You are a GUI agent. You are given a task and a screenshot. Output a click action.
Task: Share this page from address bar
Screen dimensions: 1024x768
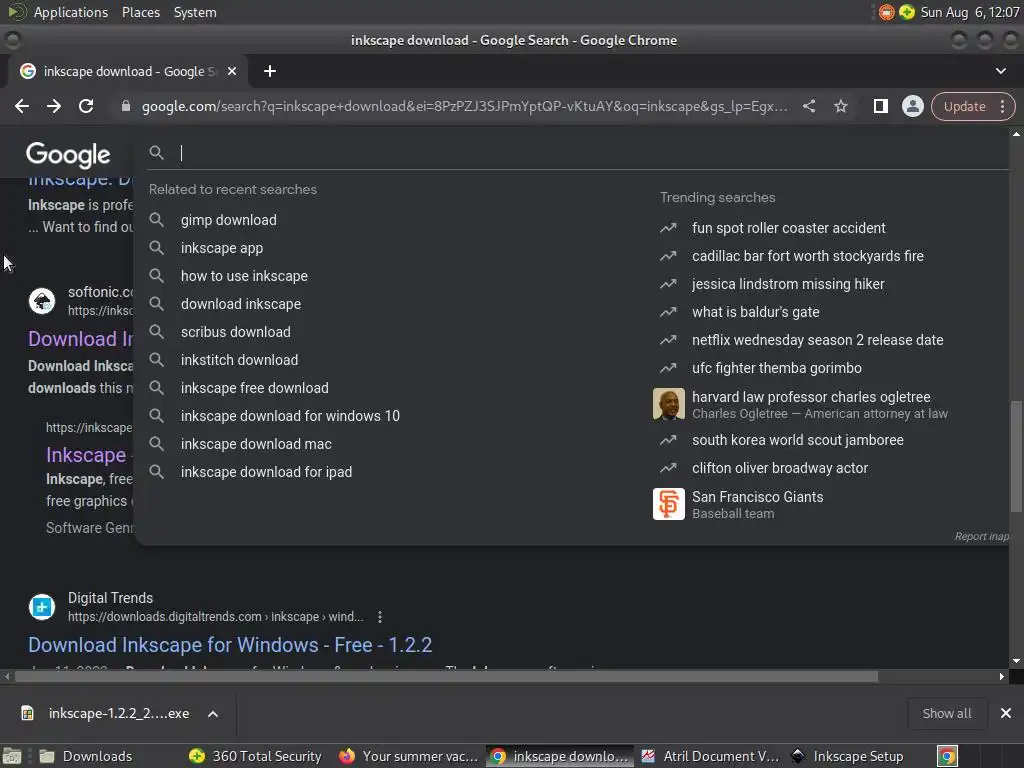point(809,106)
